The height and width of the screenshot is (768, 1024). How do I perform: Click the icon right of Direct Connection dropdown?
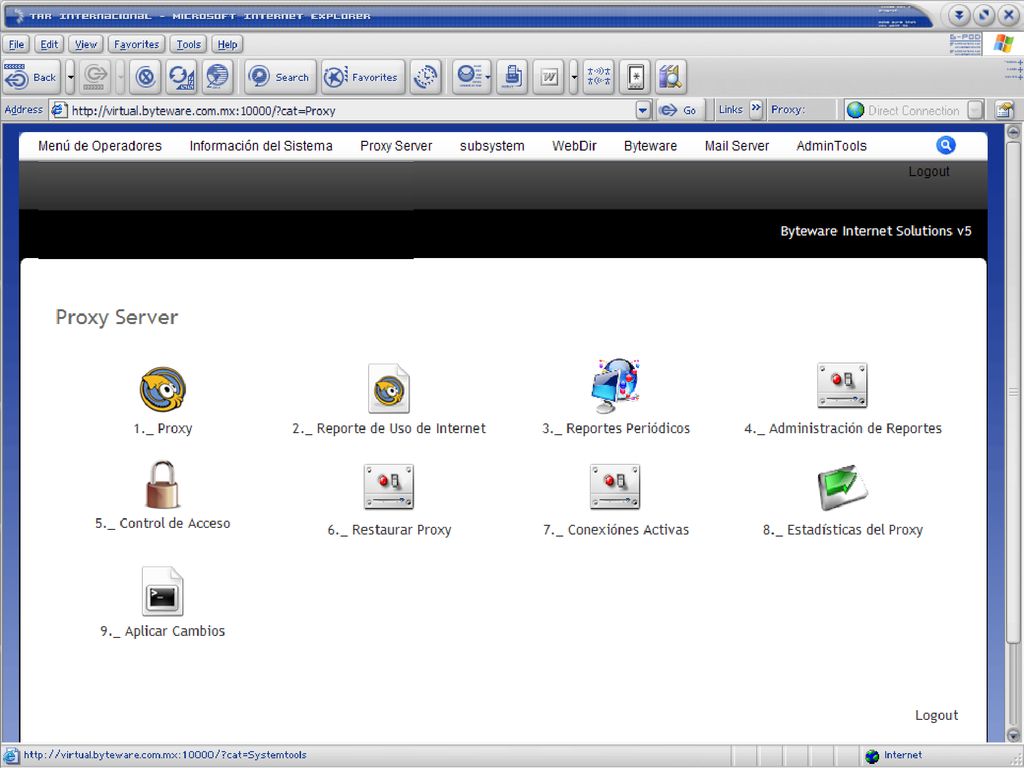(1004, 110)
